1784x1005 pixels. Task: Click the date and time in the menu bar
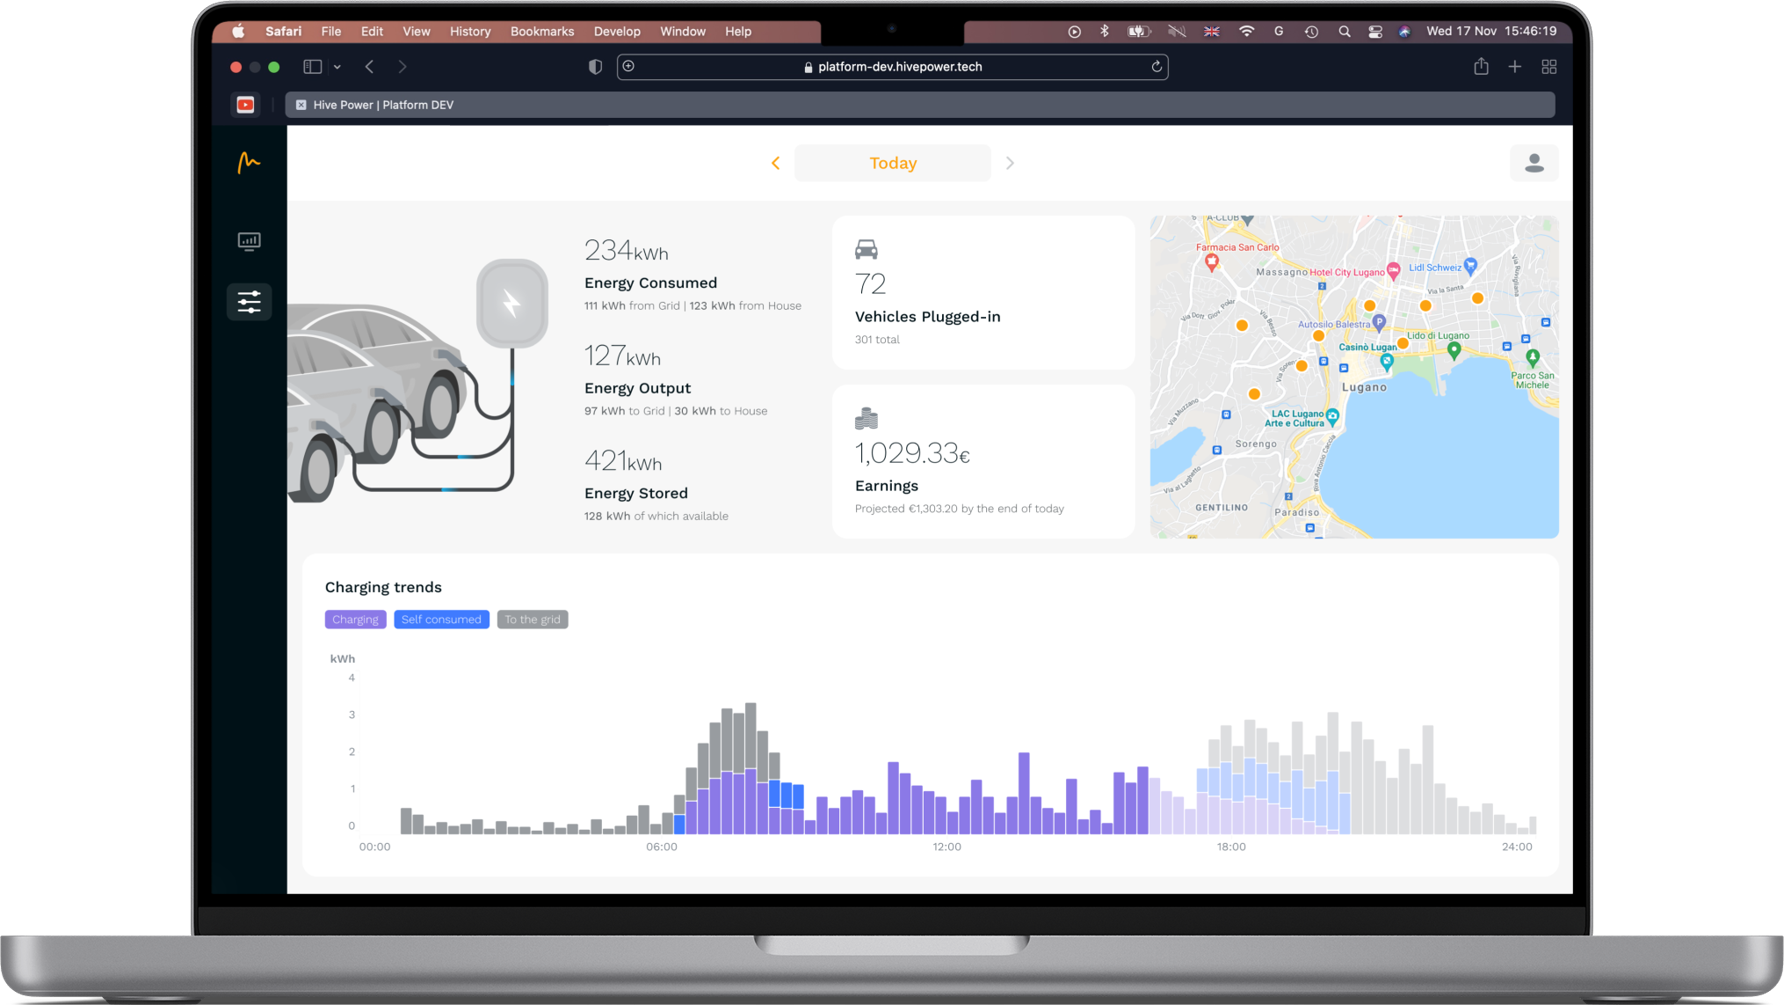(1491, 31)
